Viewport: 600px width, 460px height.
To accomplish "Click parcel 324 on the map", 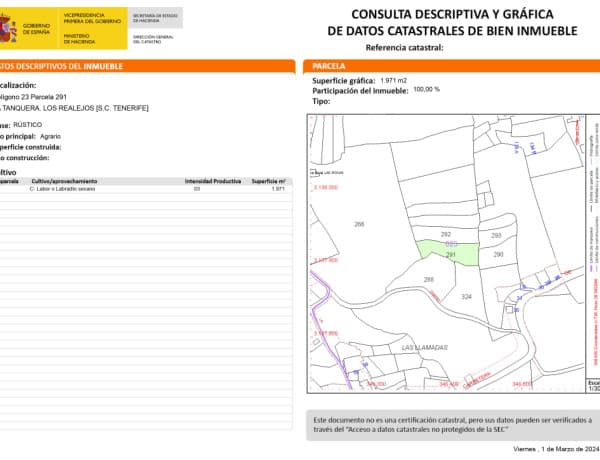I will [466, 297].
